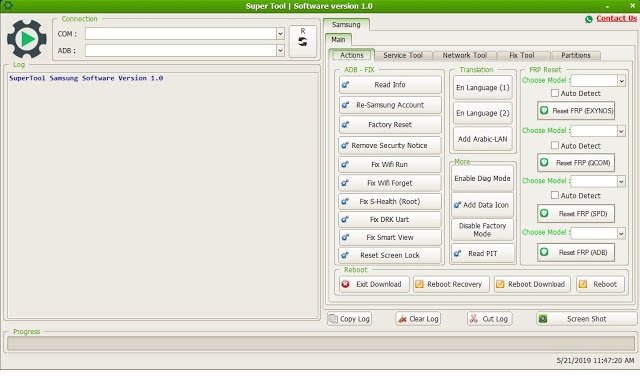The height and width of the screenshot is (376, 640).
Task: Enable Auto Detect for the QCOM model
Action: click(x=555, y=145)
